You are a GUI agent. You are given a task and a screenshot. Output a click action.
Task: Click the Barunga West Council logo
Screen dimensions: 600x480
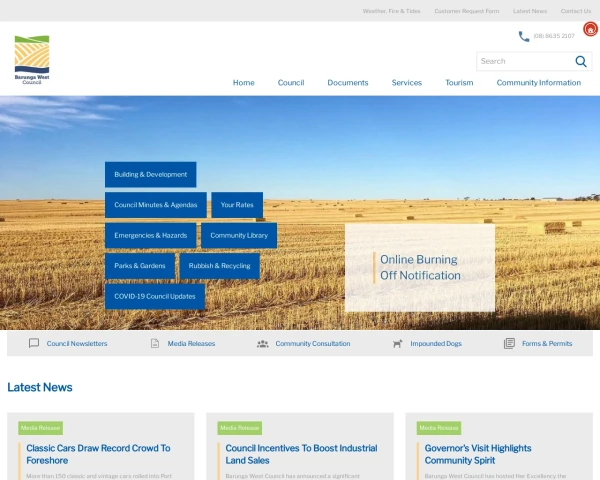pos(32,60)
